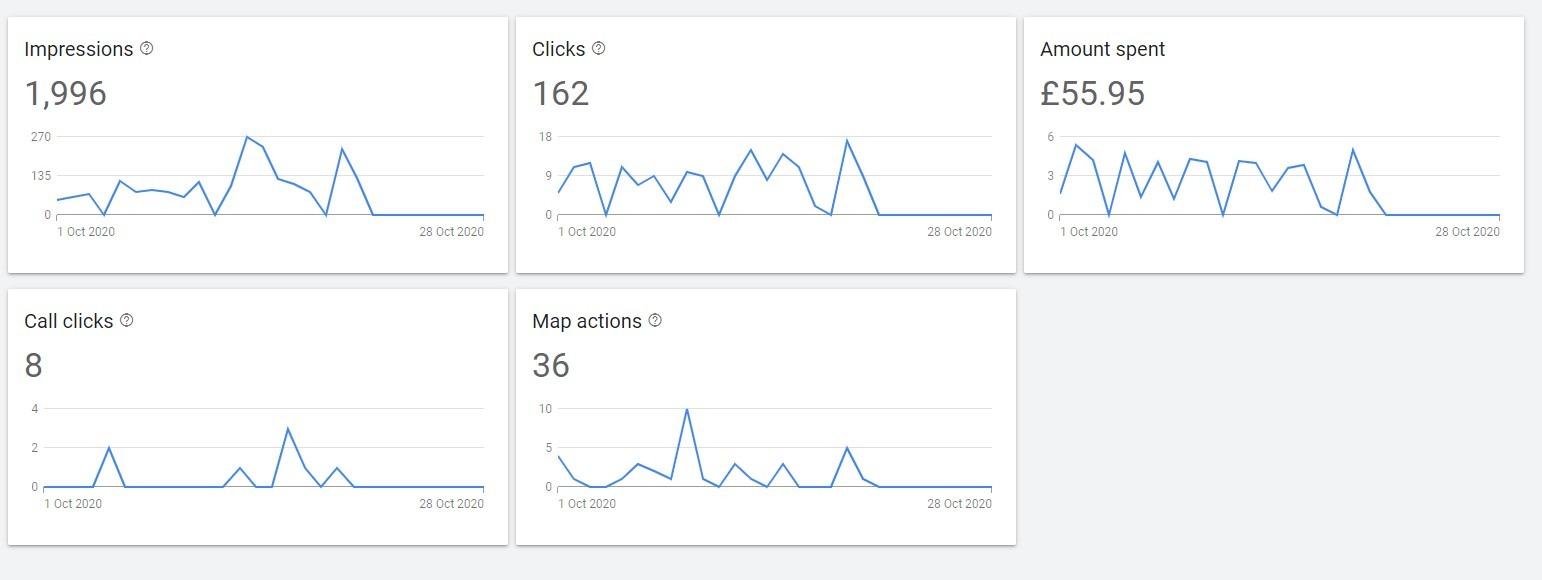Screen dimensions: 1542x580
Task: Open the Map actions help icon
Action: pyautogui.click(x=655, y=320)
